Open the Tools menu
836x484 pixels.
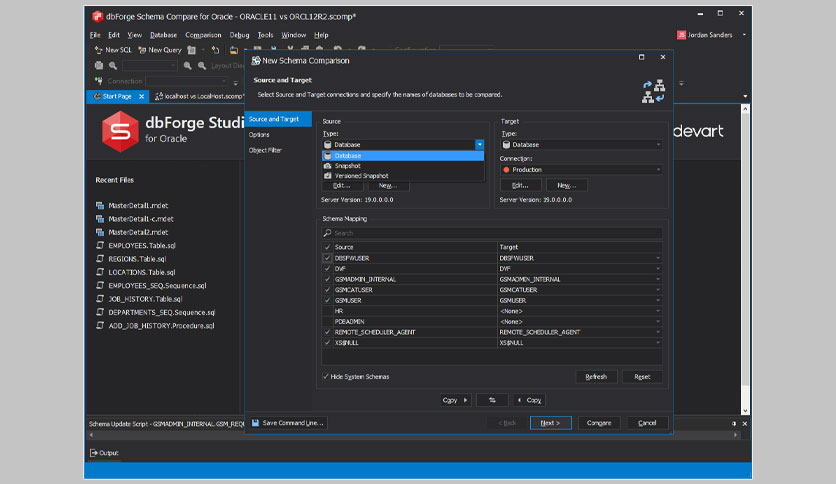265,35
